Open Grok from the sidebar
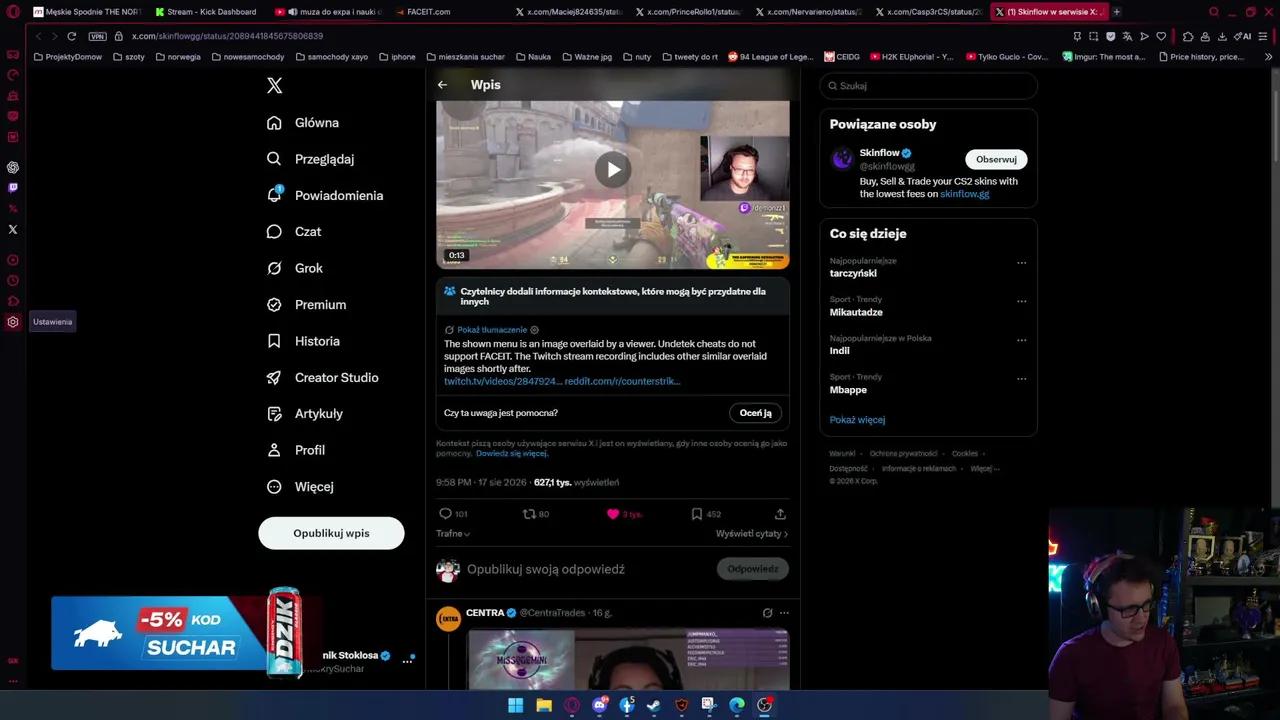1280x720 pixels. 295,268
